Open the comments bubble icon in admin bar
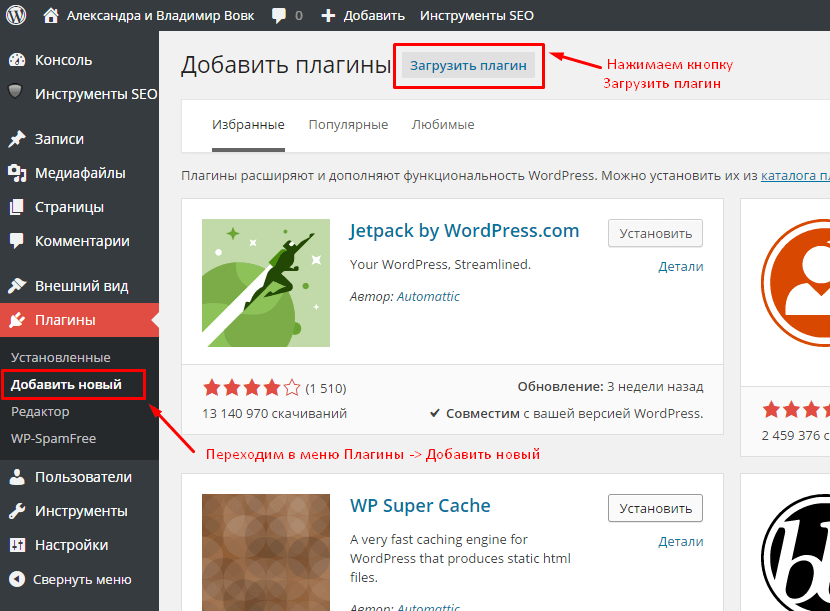Image resolution: width=830 pixels, height=611 pixels. coord(278,16)
